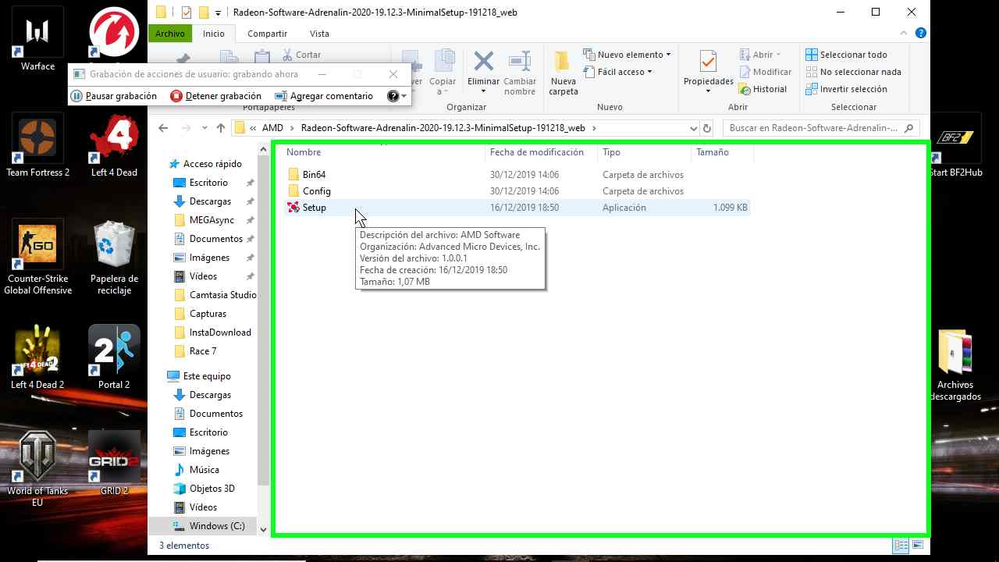The height and width of the screenshot is (562, 999).
Task: Open World of Tanks EU shortcut
Action: point(38,468)
